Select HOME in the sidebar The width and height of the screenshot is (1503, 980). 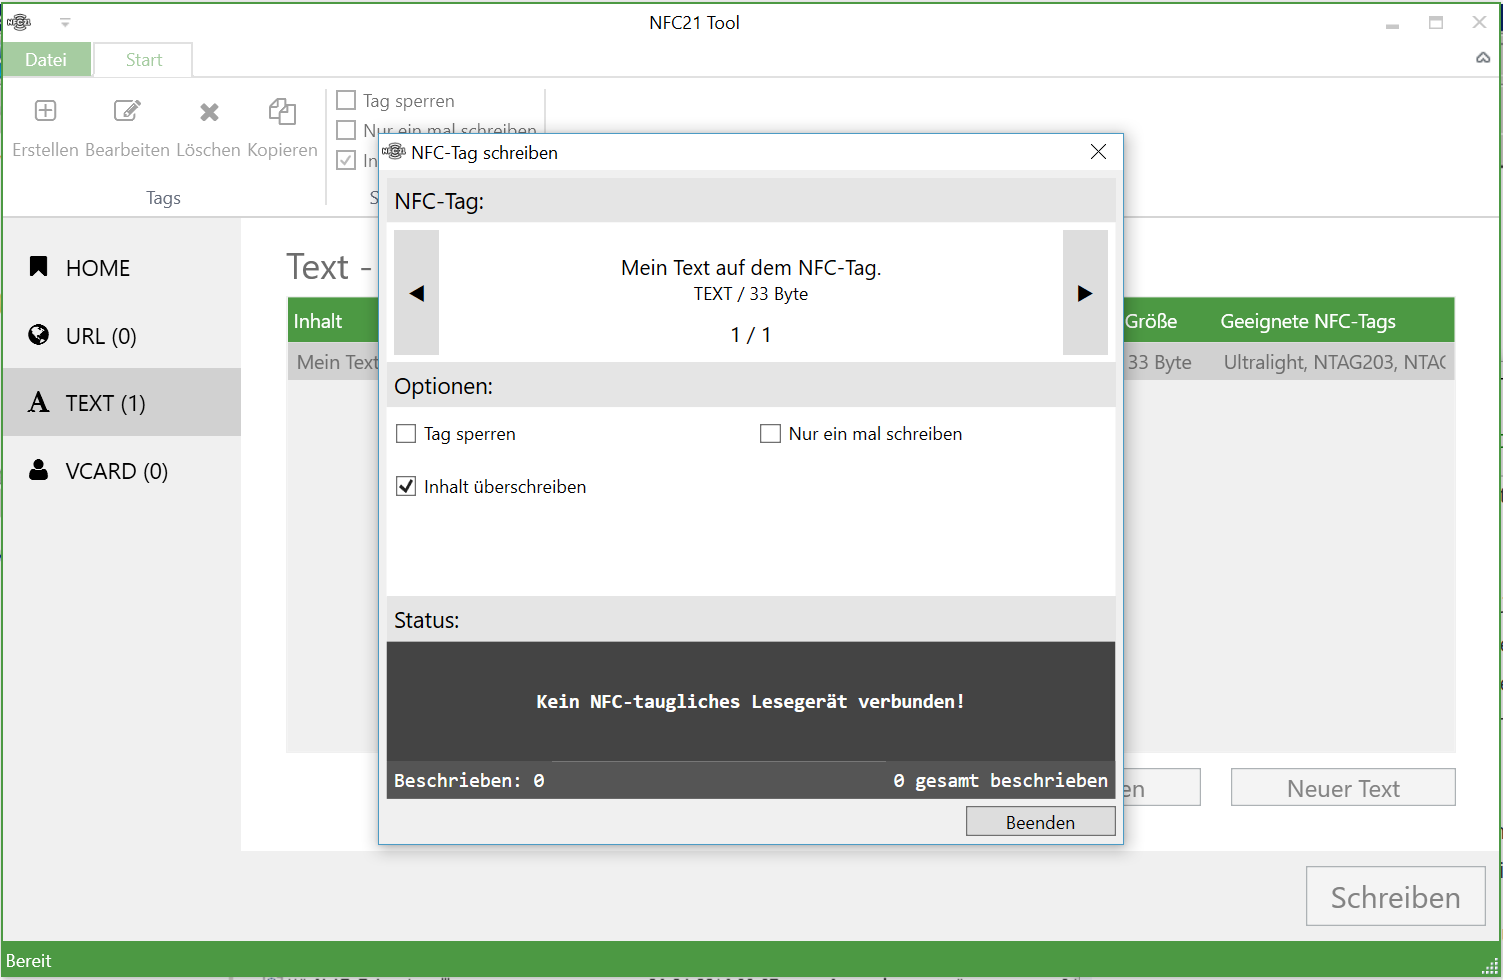[x=122, y=267]
